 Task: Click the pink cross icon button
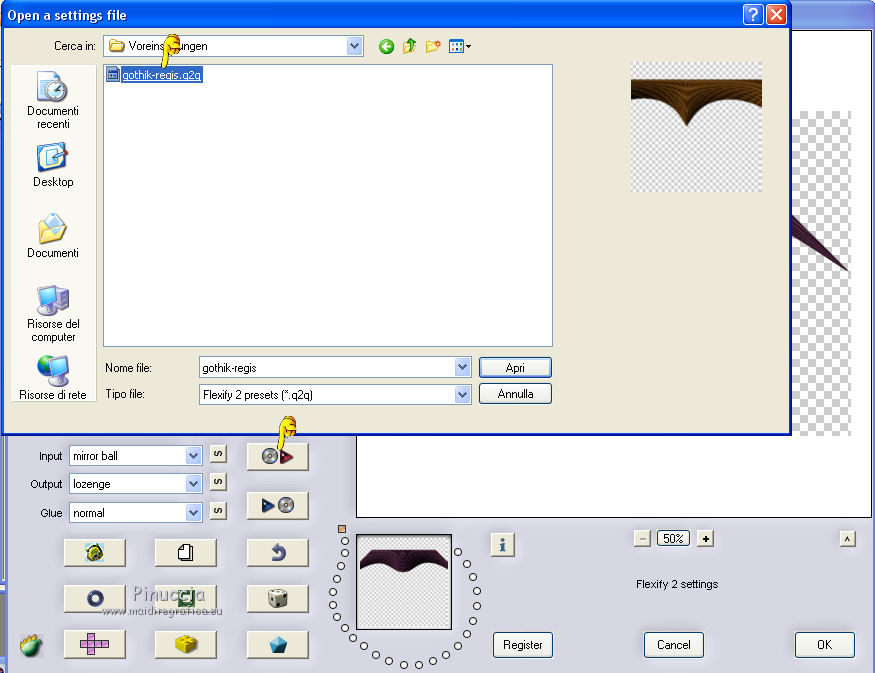click(x=94, y=645)
